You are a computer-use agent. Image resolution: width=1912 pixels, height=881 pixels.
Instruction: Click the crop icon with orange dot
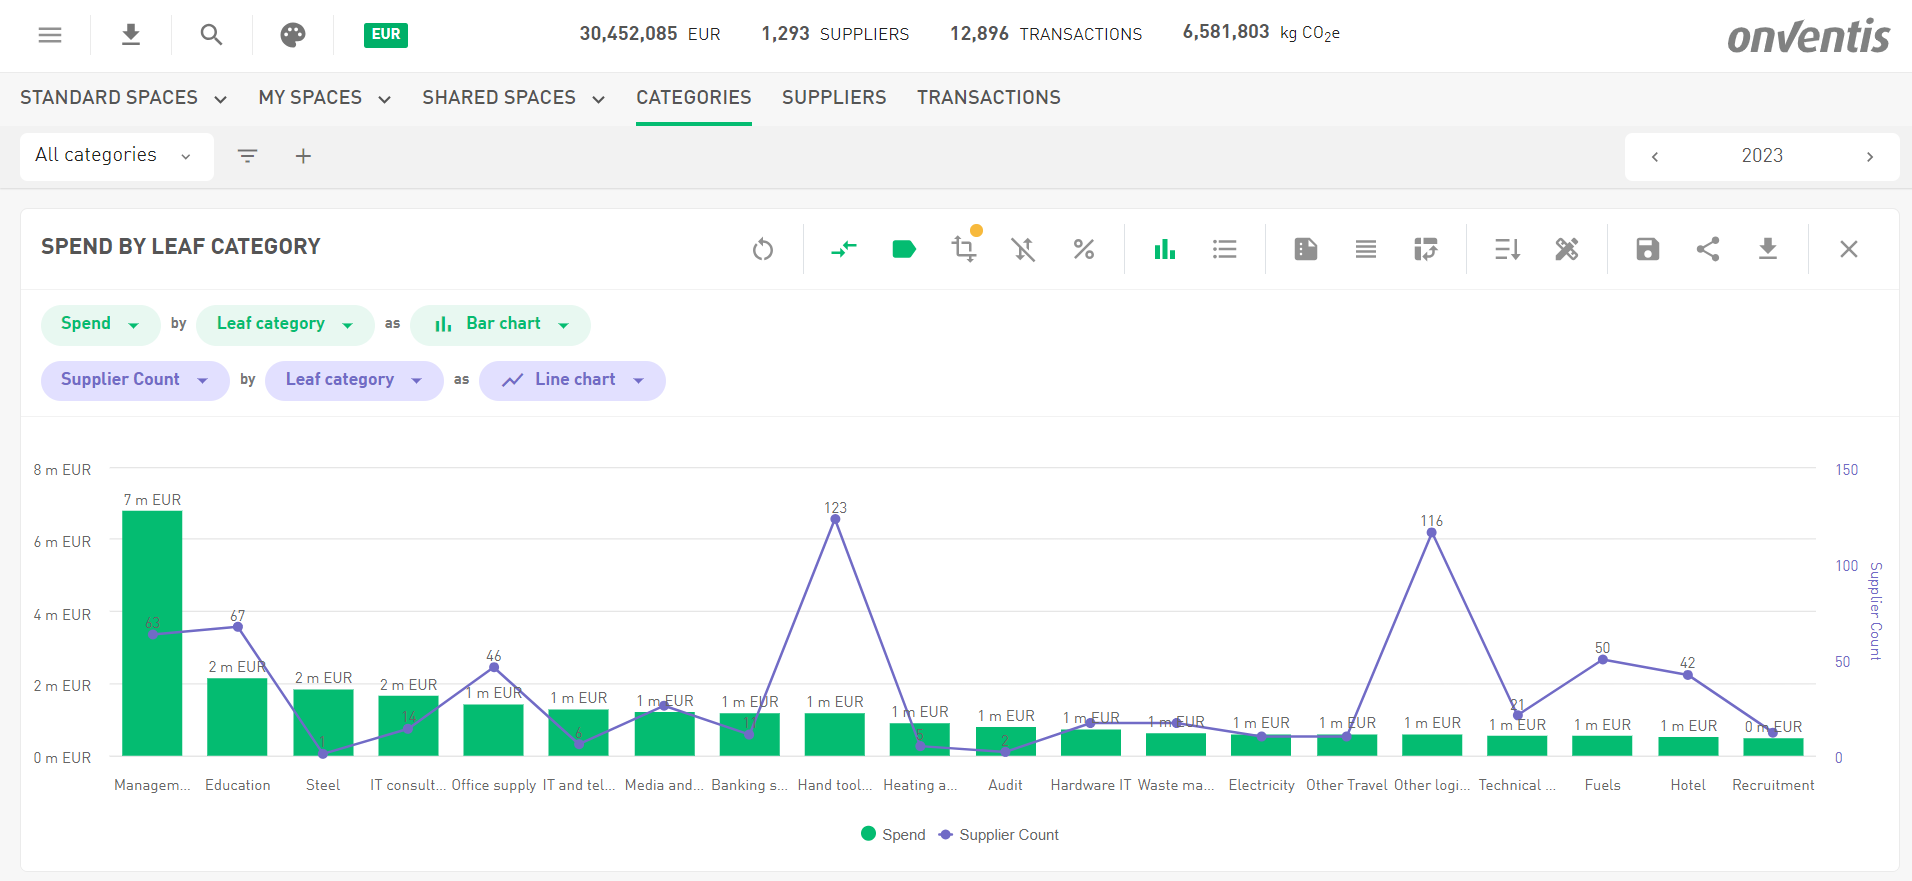[964, 248]
